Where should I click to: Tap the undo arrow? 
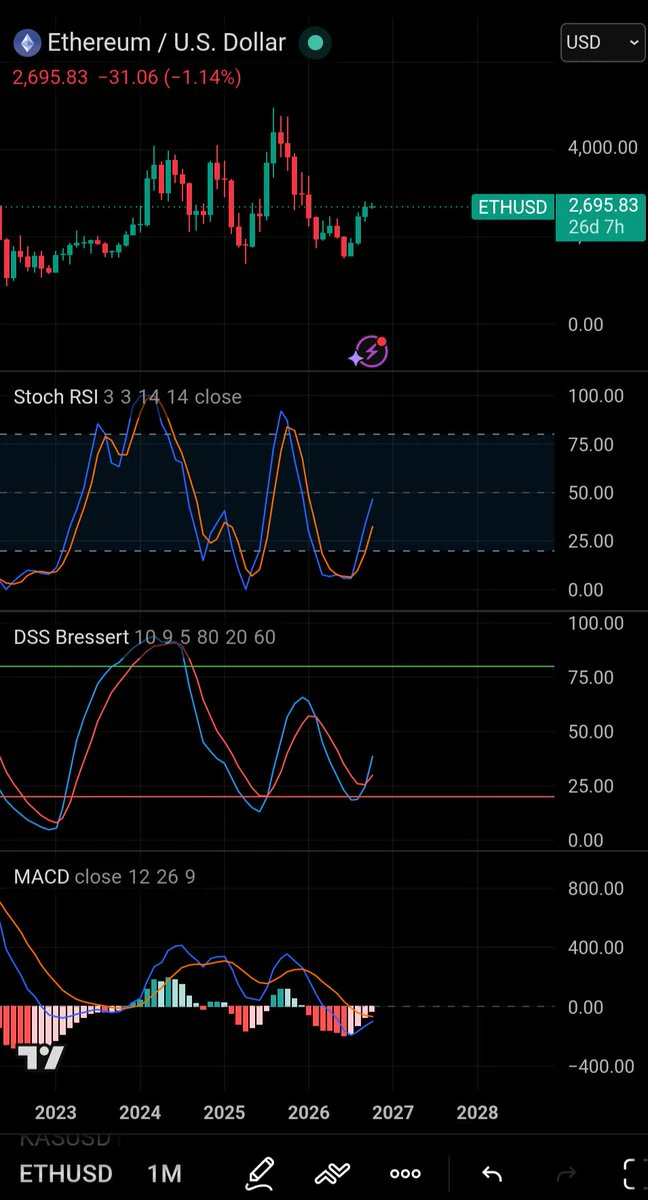point(491,1173)
